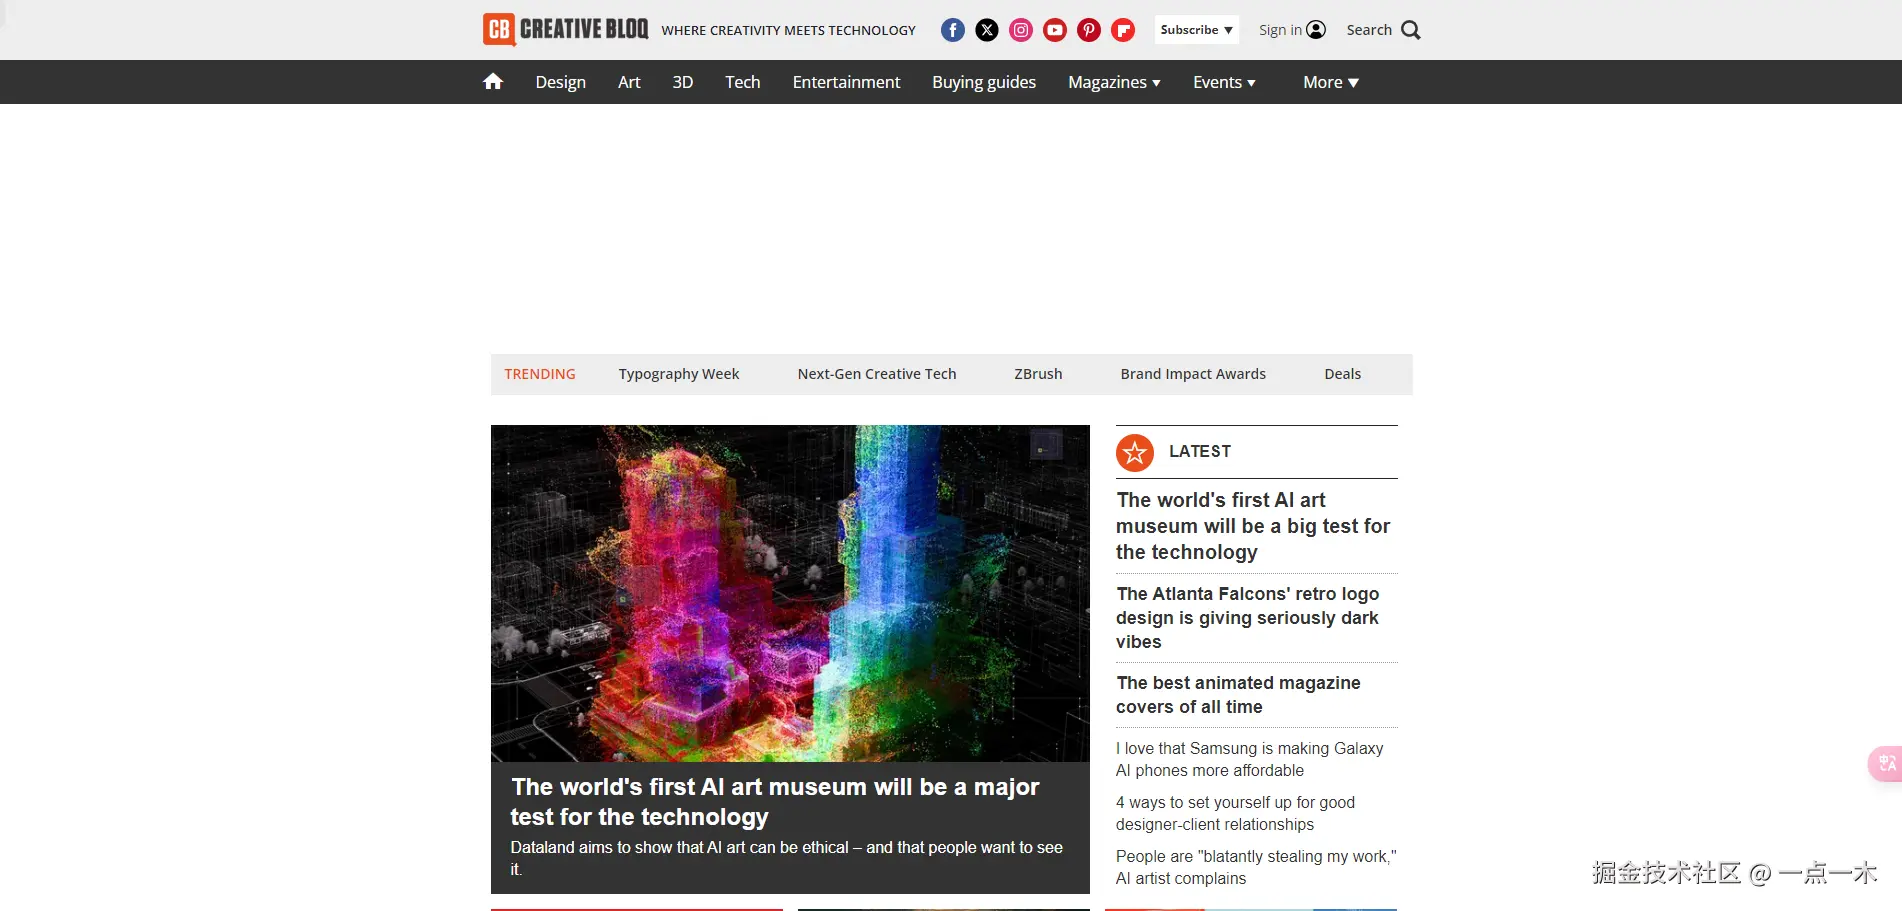Sign in to your account
1902x911 pixels.
tap(1292, 29)
